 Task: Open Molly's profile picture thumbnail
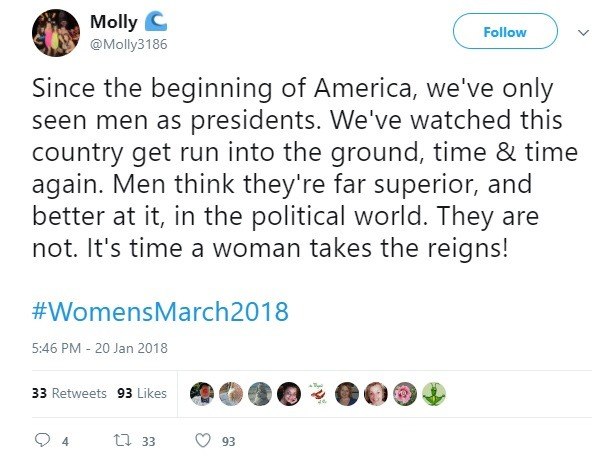(x=56, y=32)
